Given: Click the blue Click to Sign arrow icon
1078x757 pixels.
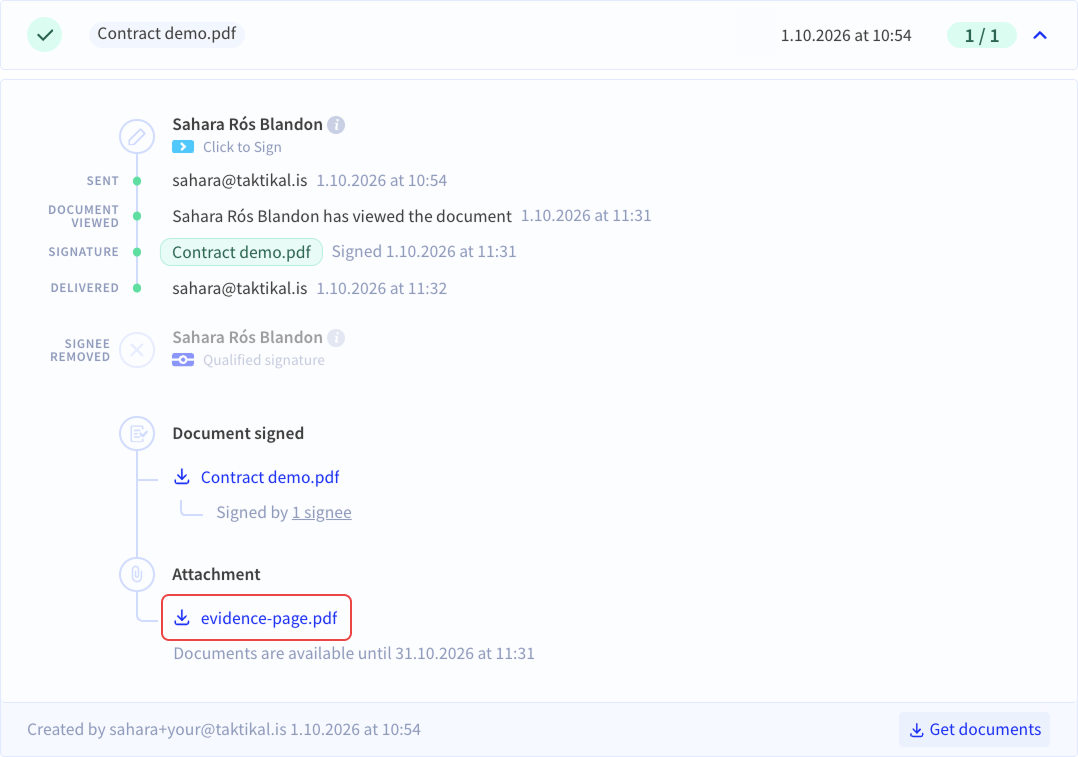Looking at the screenshot, I should click(183, 146).
